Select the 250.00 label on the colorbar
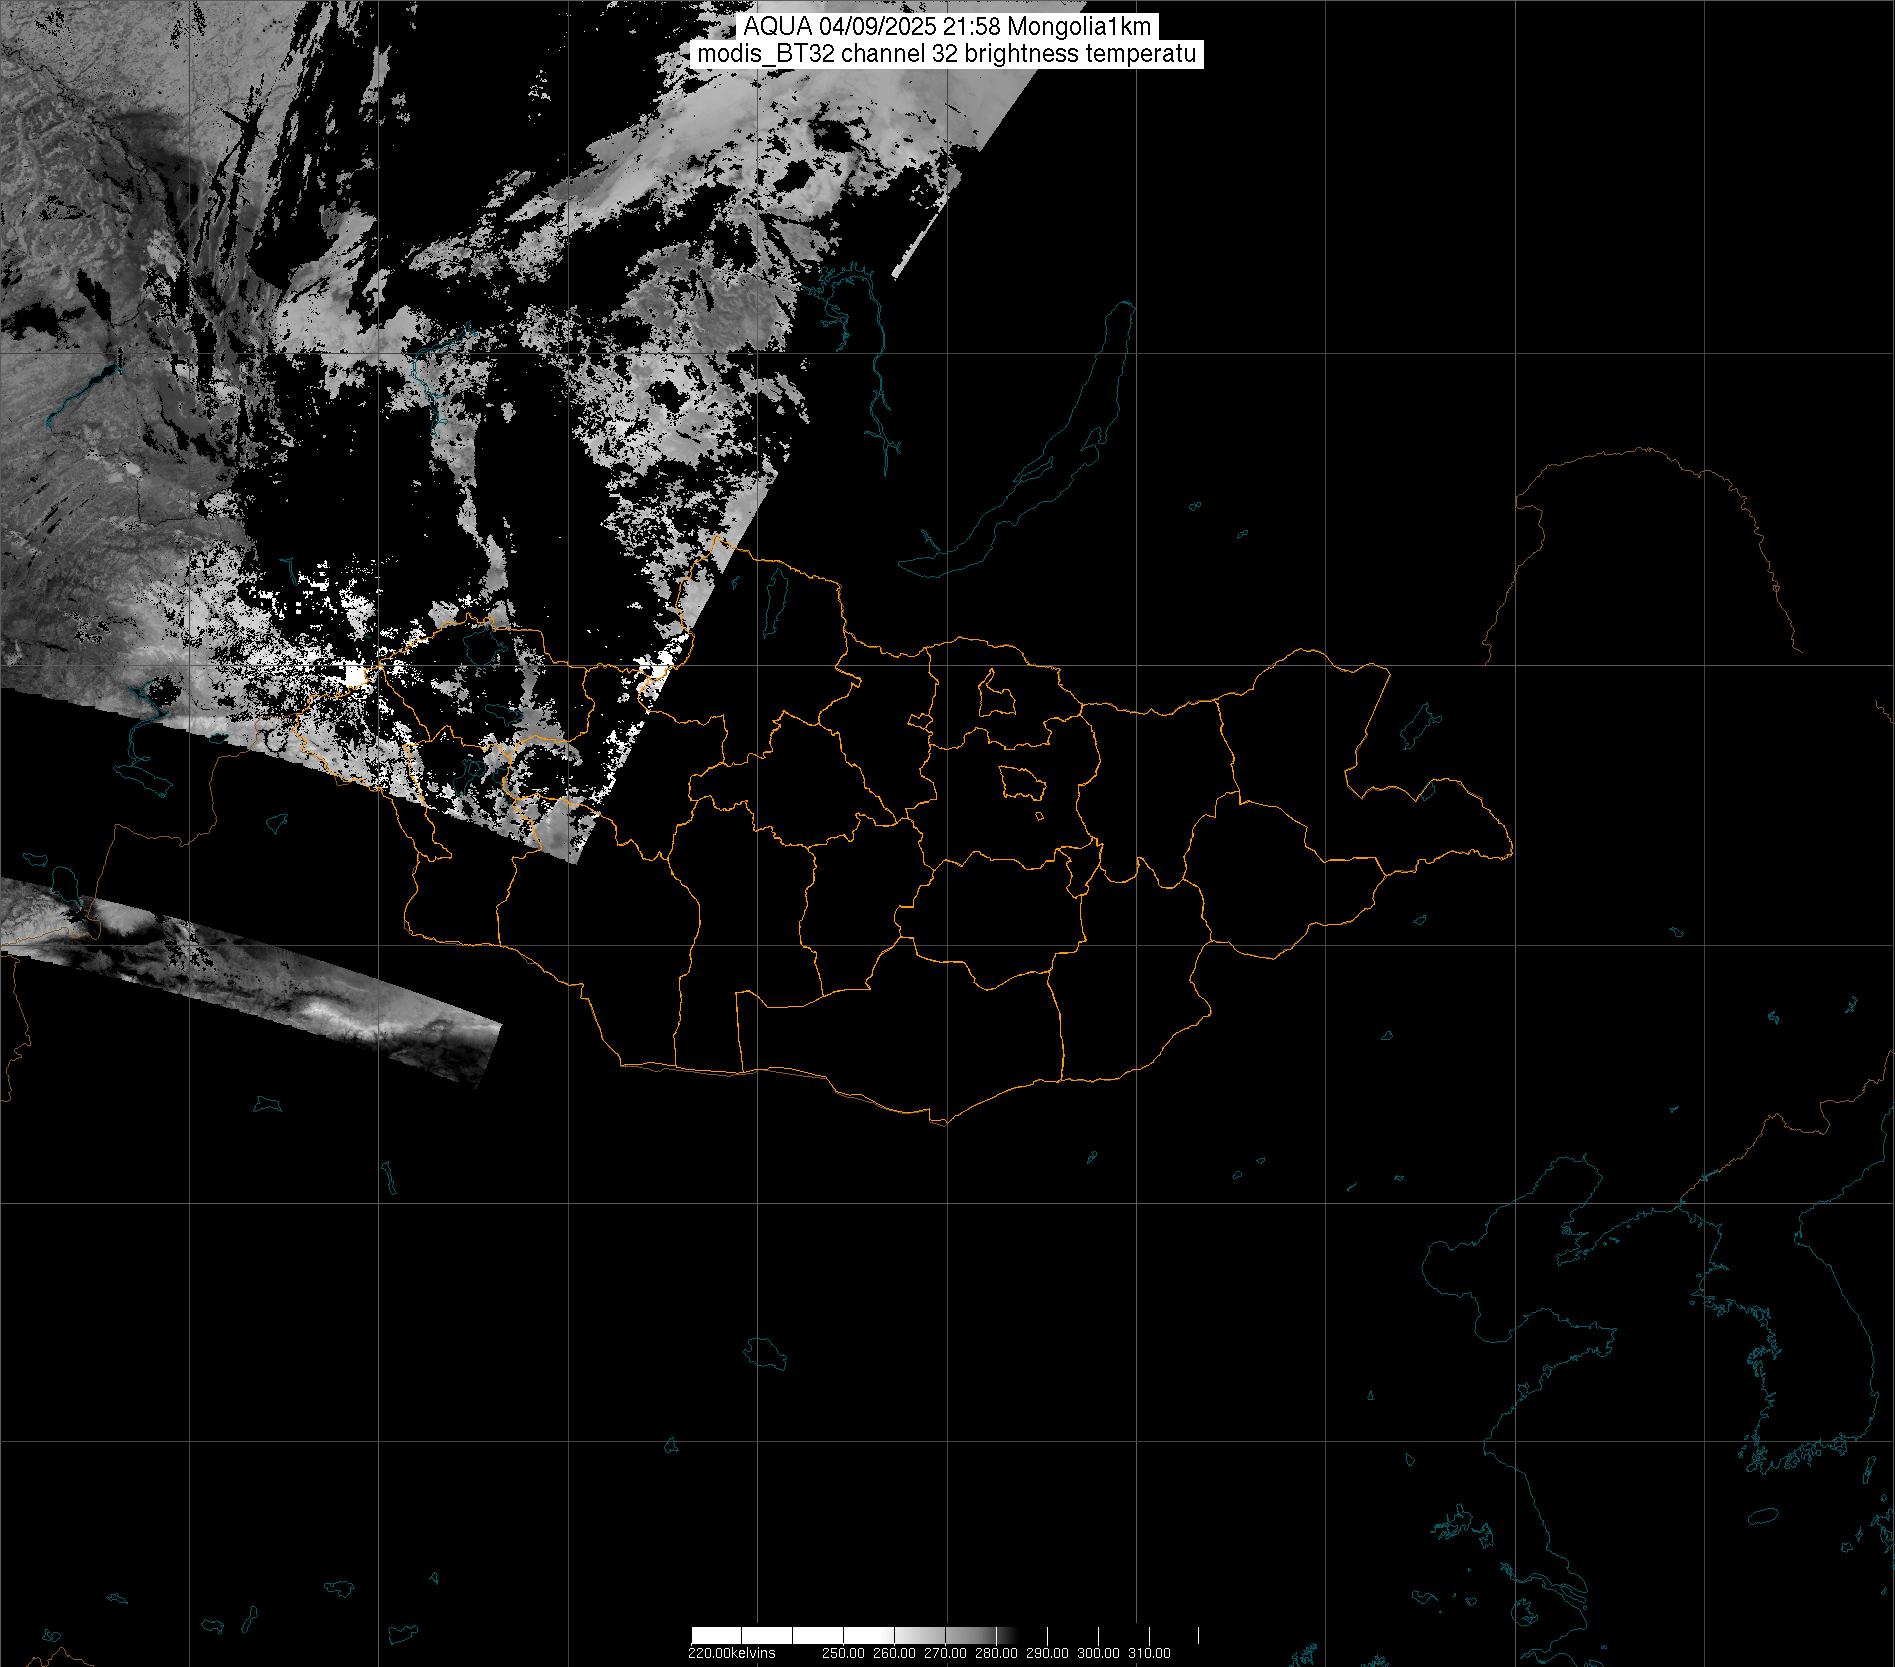 tap(843, 1653)
